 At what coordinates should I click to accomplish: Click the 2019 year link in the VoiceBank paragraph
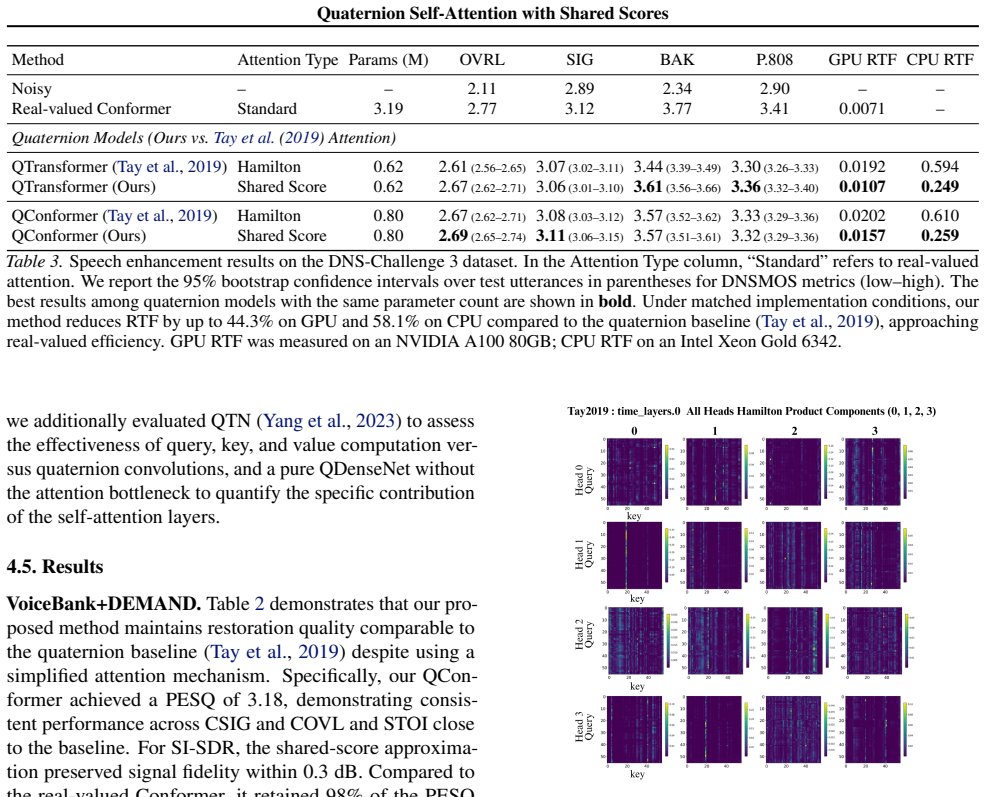(318, 652)
